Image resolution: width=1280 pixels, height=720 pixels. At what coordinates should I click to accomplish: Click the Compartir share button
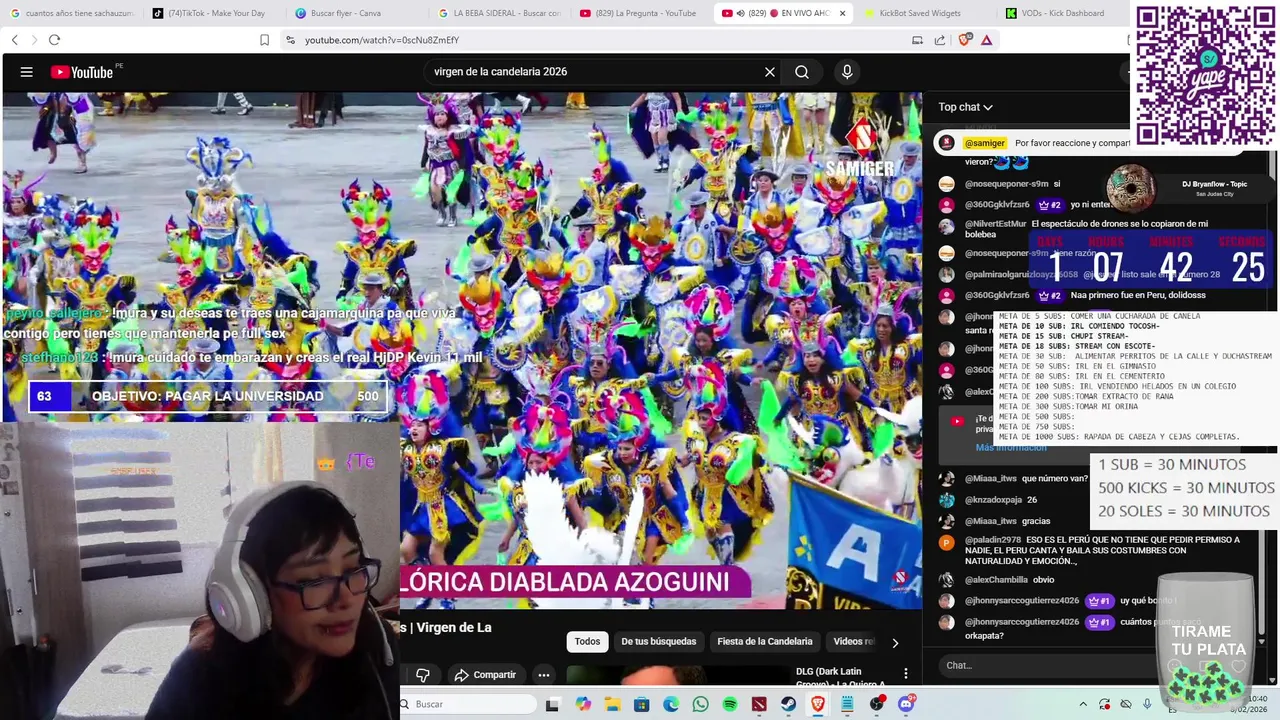pos(485,675)
